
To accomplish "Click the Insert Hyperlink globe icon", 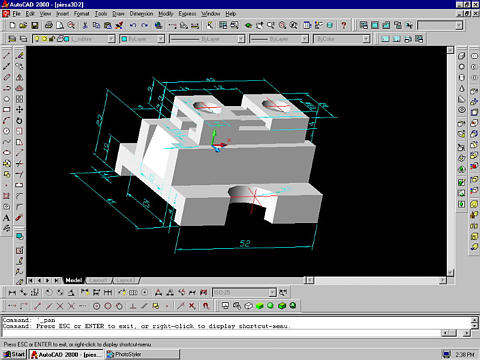I will point(158,25).
